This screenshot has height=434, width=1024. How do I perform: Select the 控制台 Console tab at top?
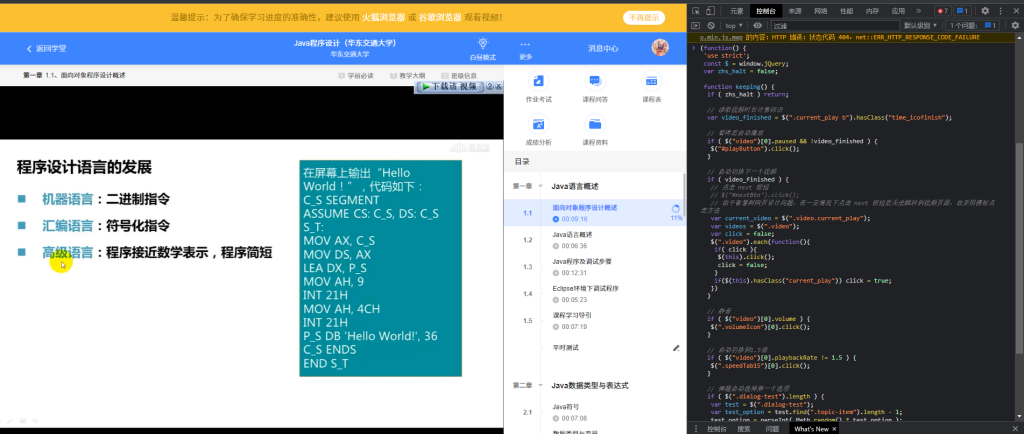point(766,10)
